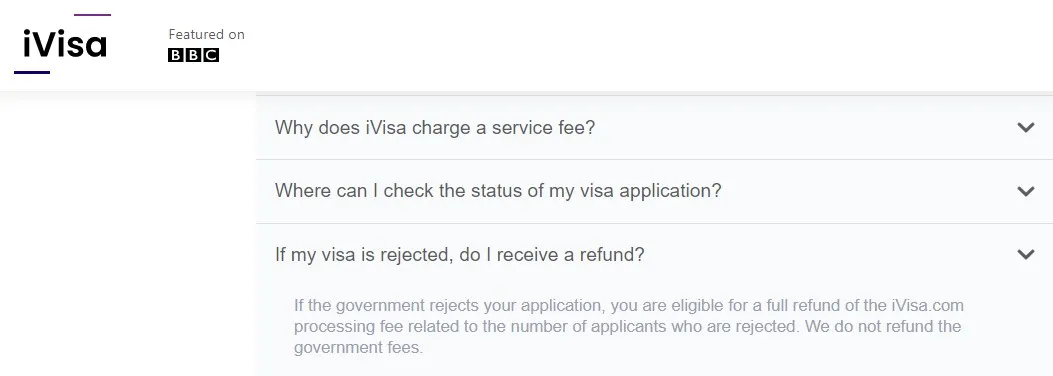Click the middle B block of the BBC logo
This screenshot has height=376, width=1053.
pyautogui.click(x=193, y=55)
